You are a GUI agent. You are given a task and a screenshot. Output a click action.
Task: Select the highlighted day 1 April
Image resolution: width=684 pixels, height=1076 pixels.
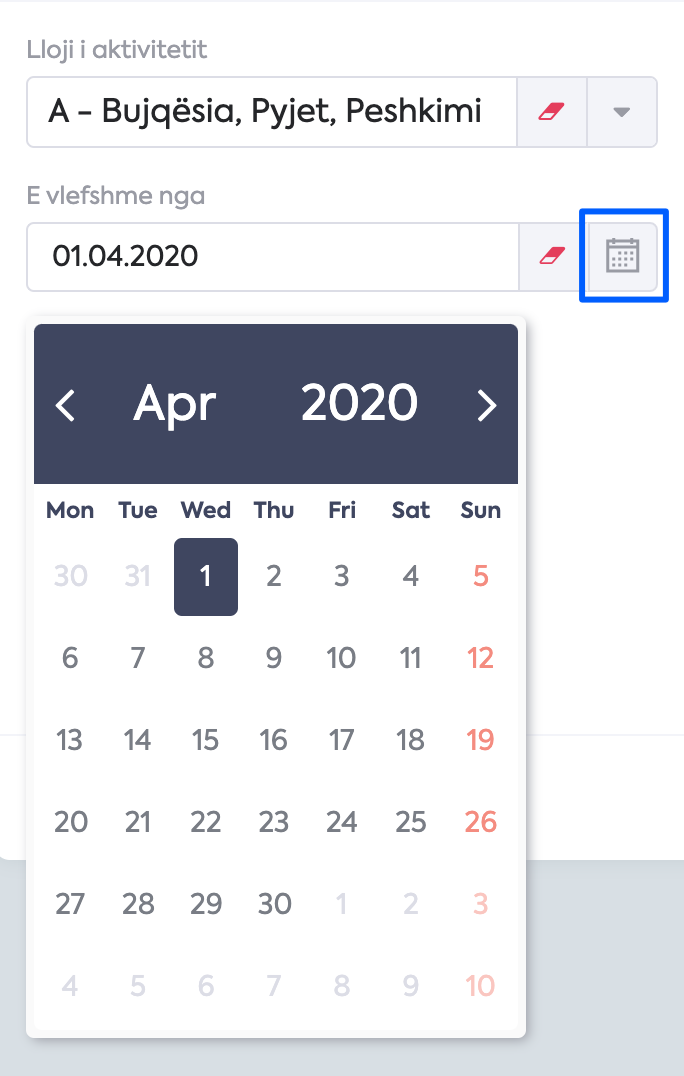[x=206, y=576]
